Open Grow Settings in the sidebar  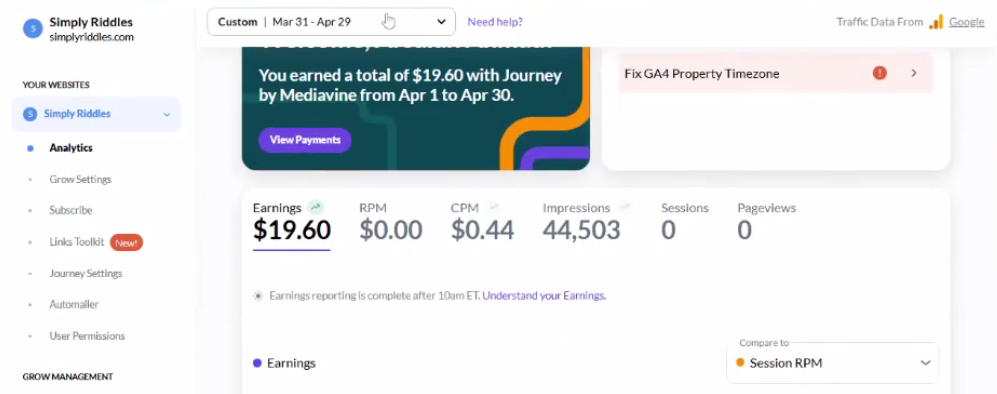click(80, 179)
